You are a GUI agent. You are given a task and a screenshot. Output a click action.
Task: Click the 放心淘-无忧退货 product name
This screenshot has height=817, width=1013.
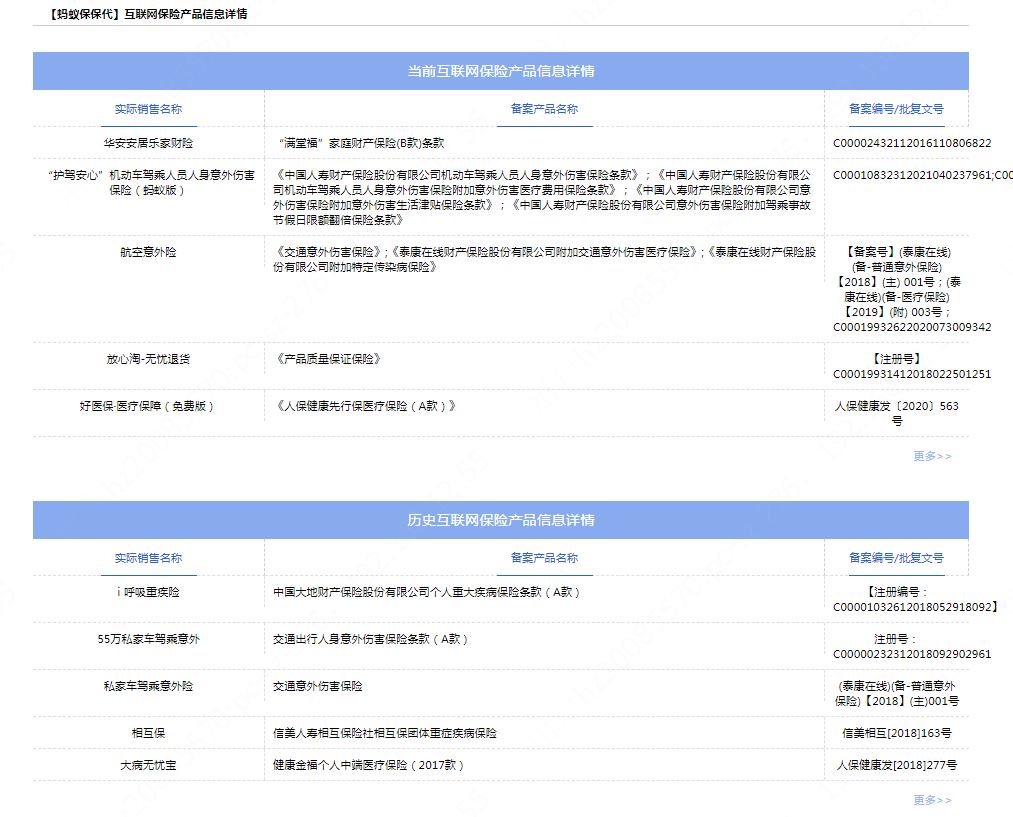149,359
